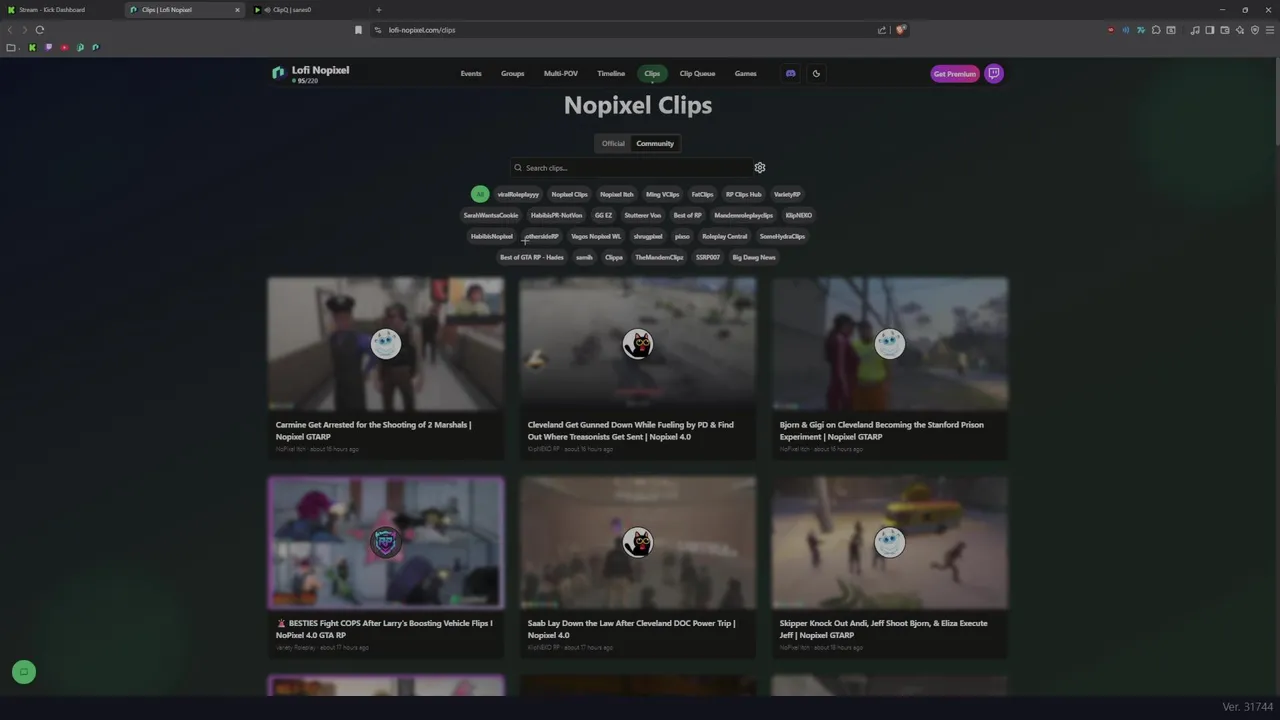Switch to the Official clips tab

point(613,143)
